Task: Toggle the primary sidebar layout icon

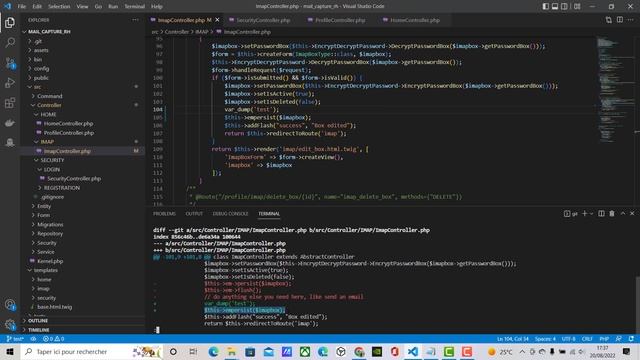Action: pyautogui.click(x=546, y=7)
